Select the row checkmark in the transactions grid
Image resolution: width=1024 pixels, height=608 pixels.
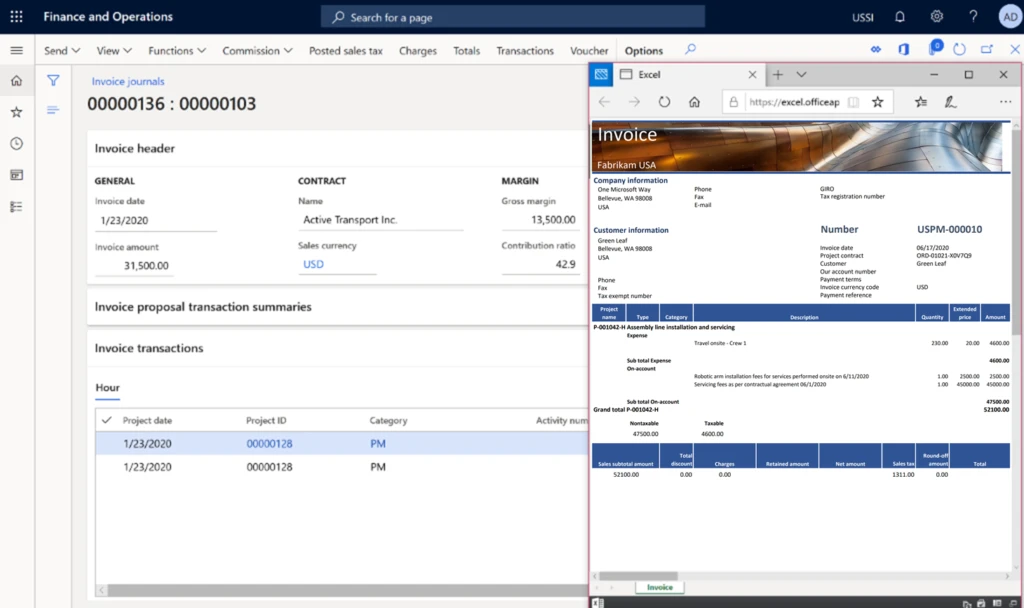coord(108,420)
